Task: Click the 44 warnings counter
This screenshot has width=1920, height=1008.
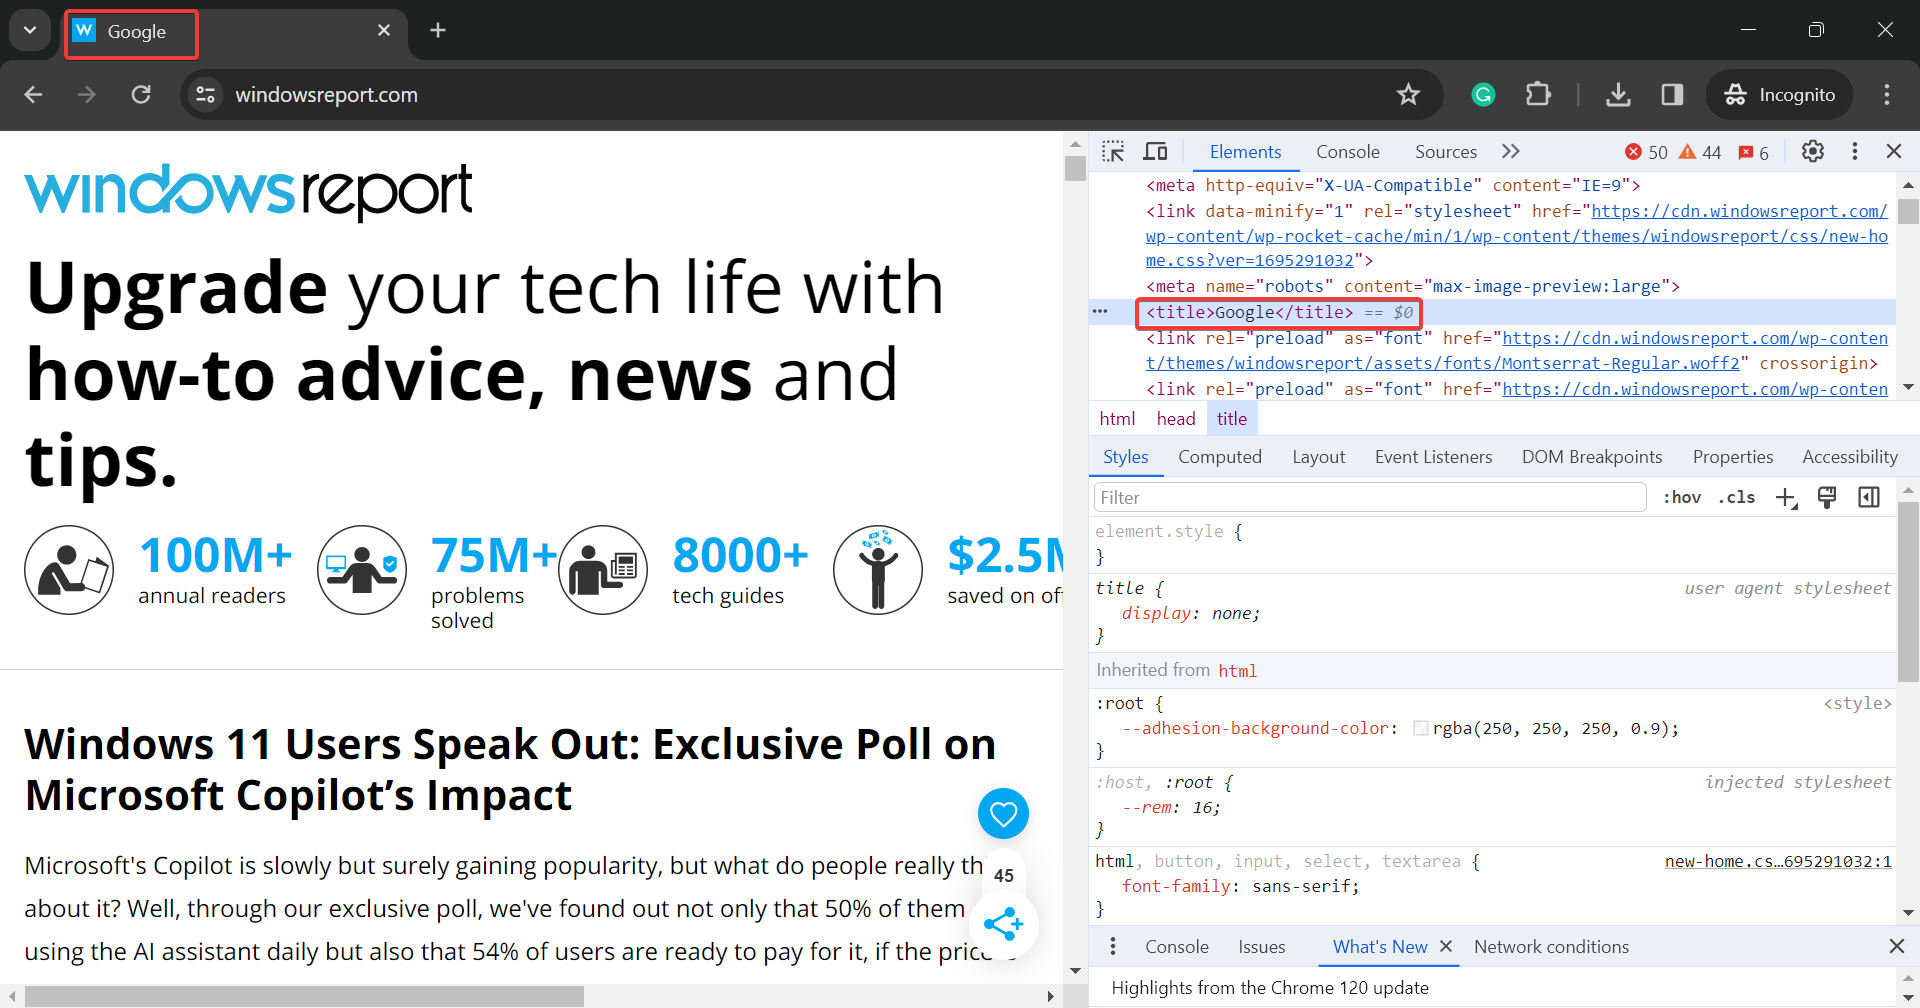Action: click(1700, 152)
